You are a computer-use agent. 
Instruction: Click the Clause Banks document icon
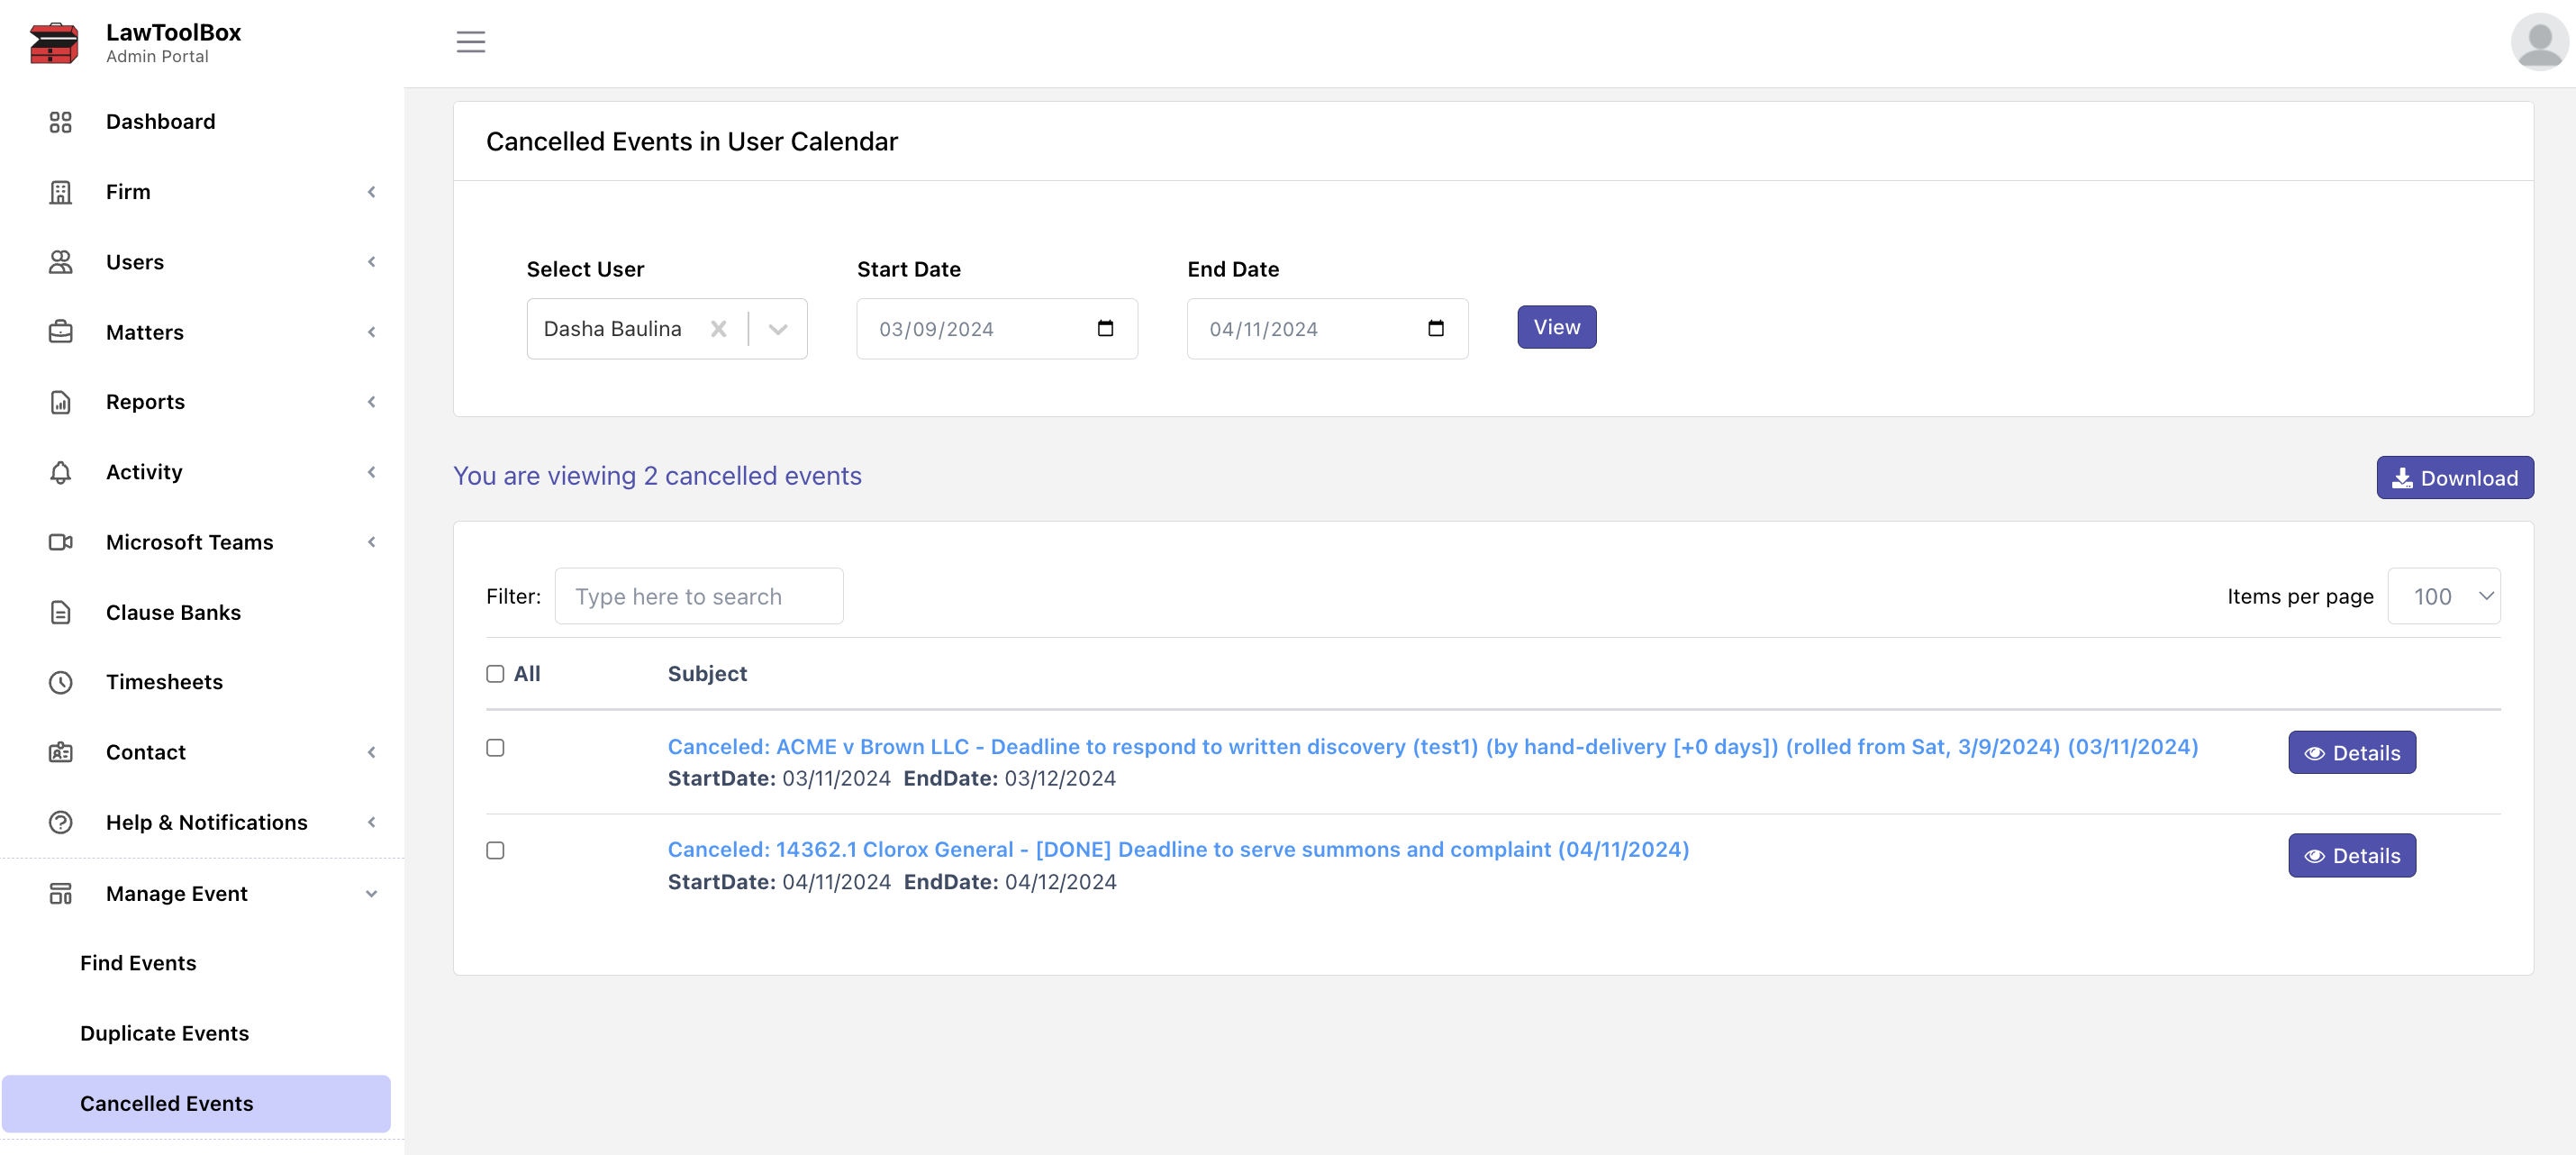point(60,612)
